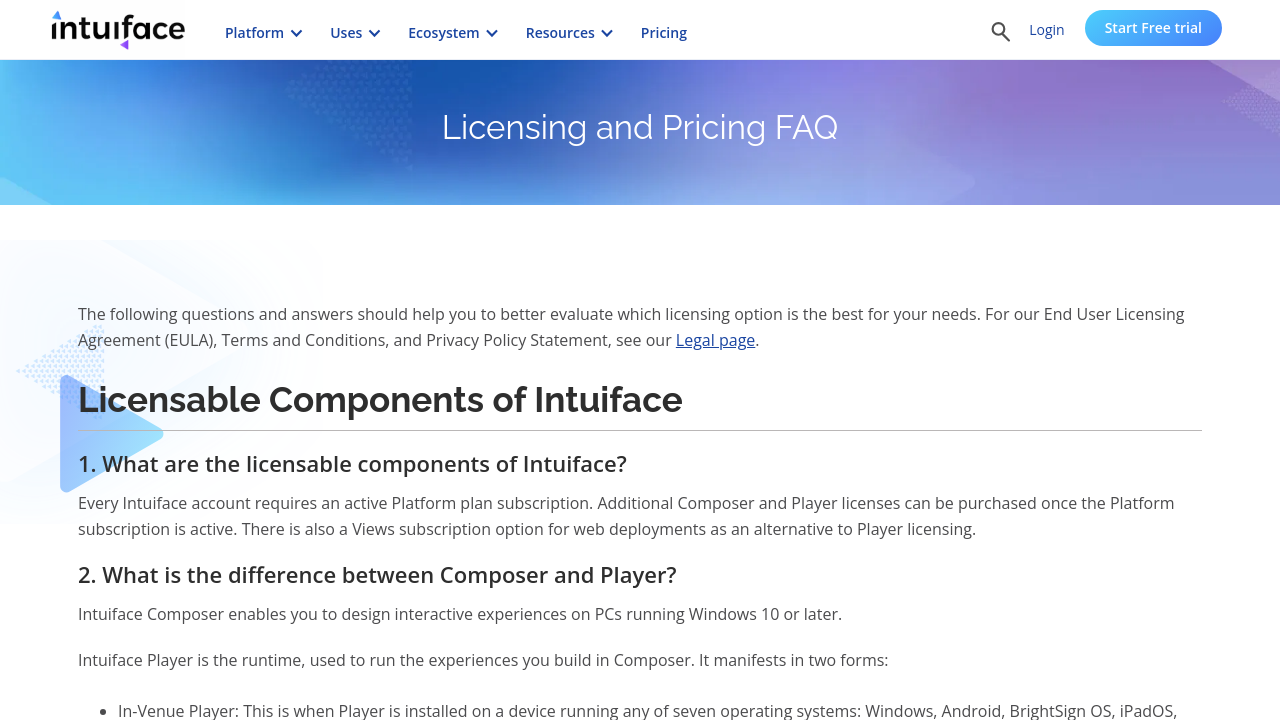1280x720 pixels.
Task: Open the Ecosystem menu label
Action: 443,33
